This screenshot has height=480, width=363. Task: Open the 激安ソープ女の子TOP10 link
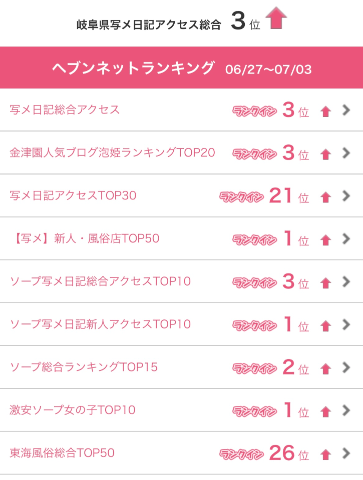click(x=73, y=410)
